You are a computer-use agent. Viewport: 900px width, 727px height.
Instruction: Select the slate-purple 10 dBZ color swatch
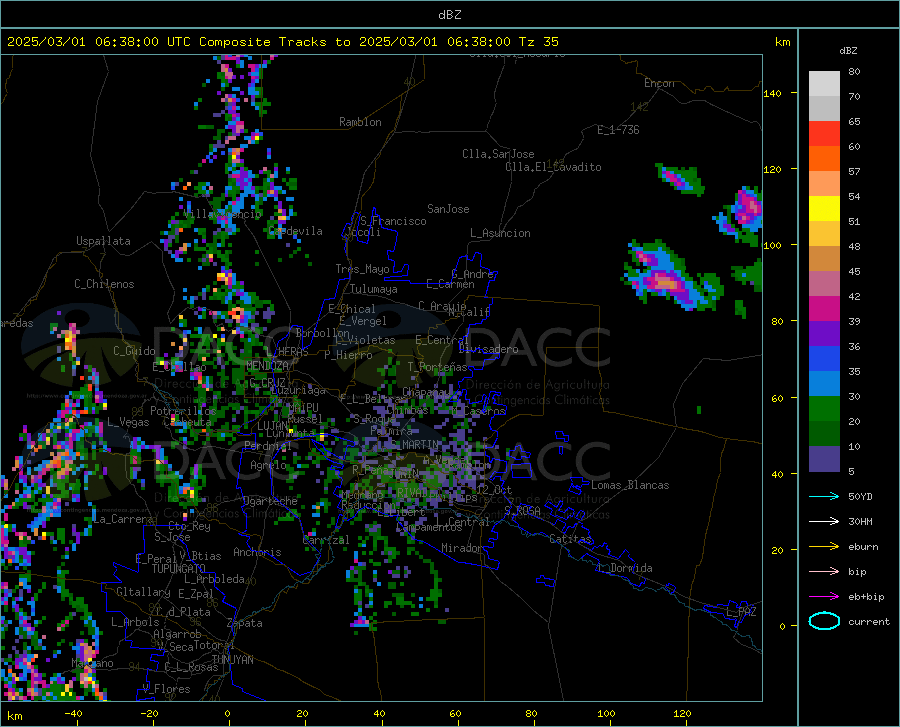pyautogui.click(x=824, y=458)
